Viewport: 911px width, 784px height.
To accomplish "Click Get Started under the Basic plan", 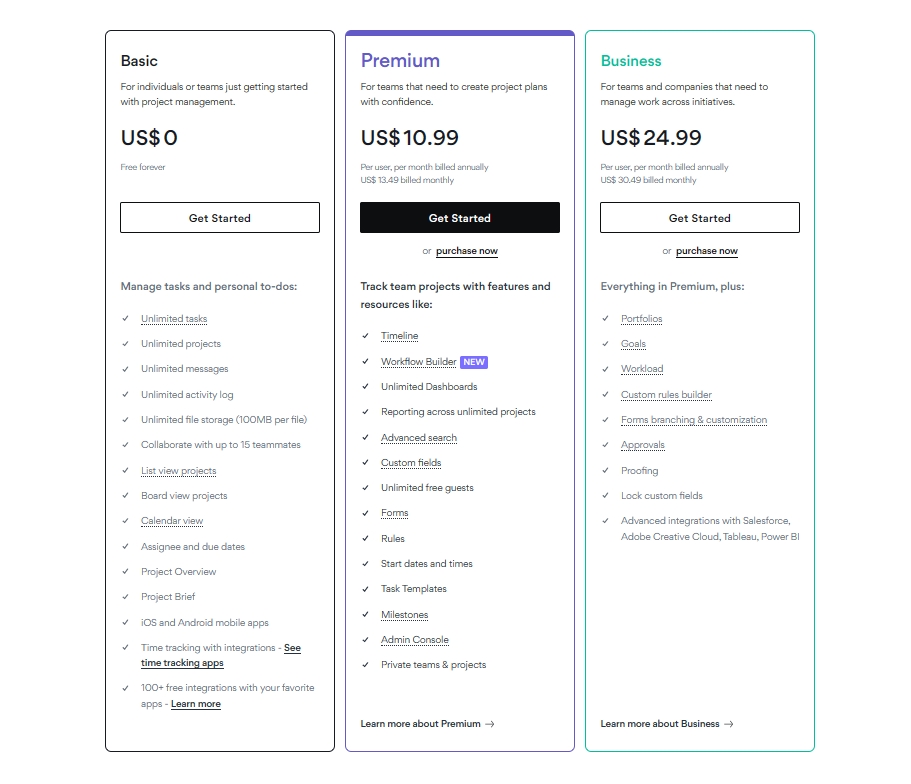I will click(x=219, y=217).
